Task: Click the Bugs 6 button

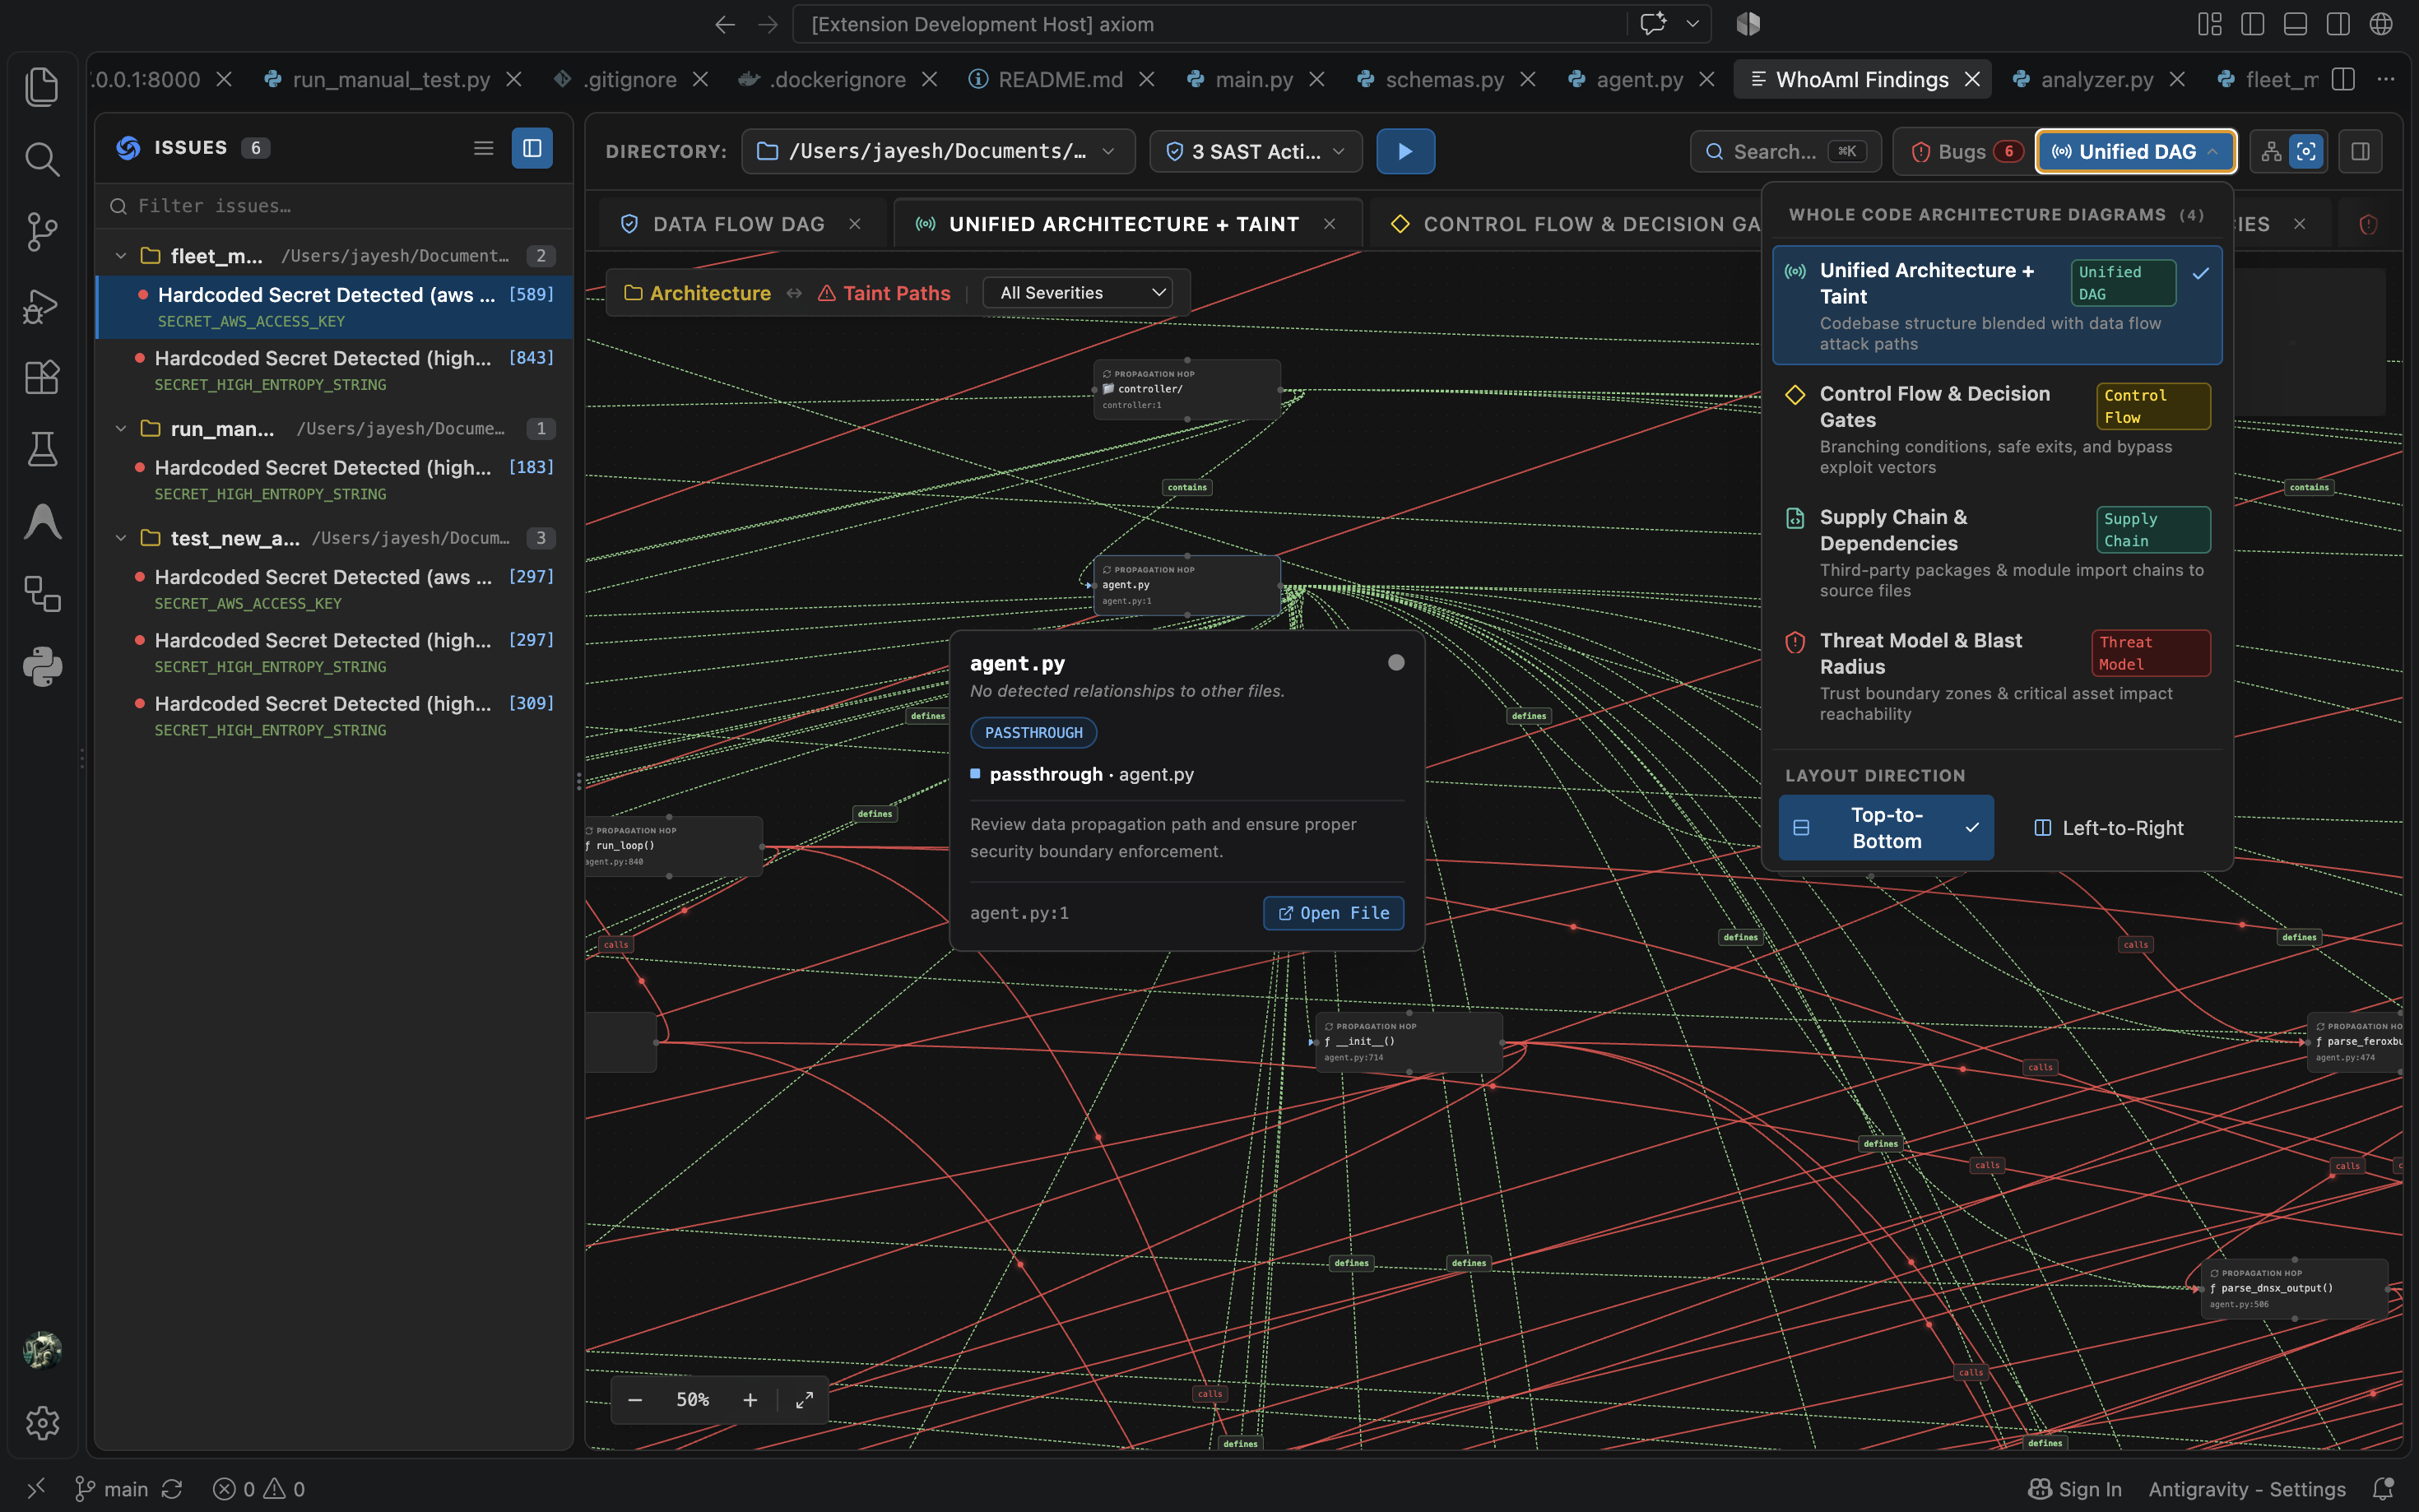Action: (1966, 151)
